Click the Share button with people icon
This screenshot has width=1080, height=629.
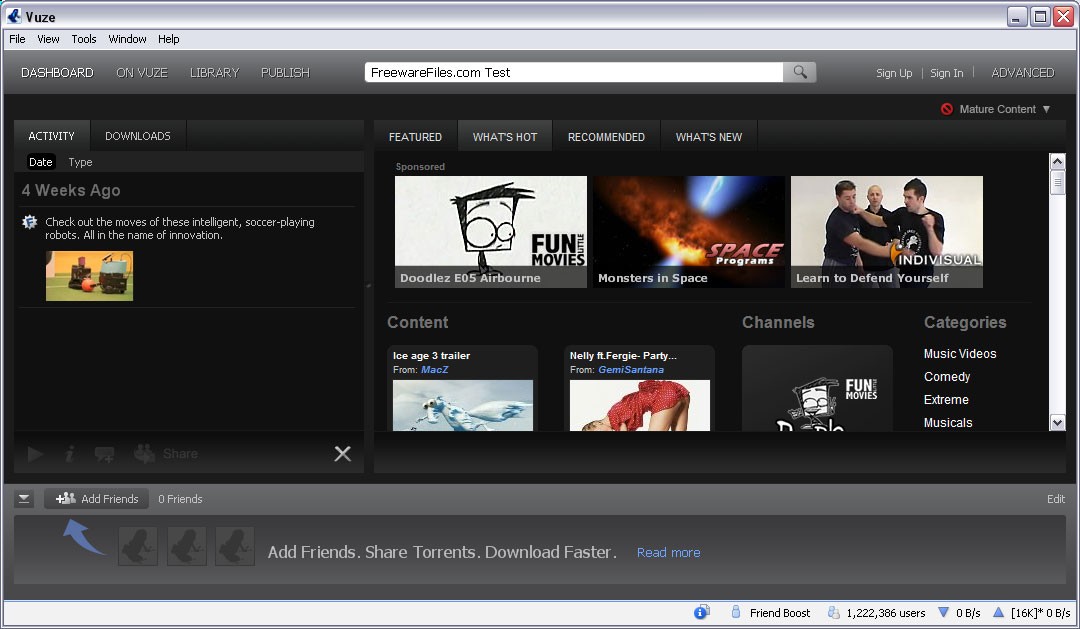pyautogui.click(x=166, y=453)
